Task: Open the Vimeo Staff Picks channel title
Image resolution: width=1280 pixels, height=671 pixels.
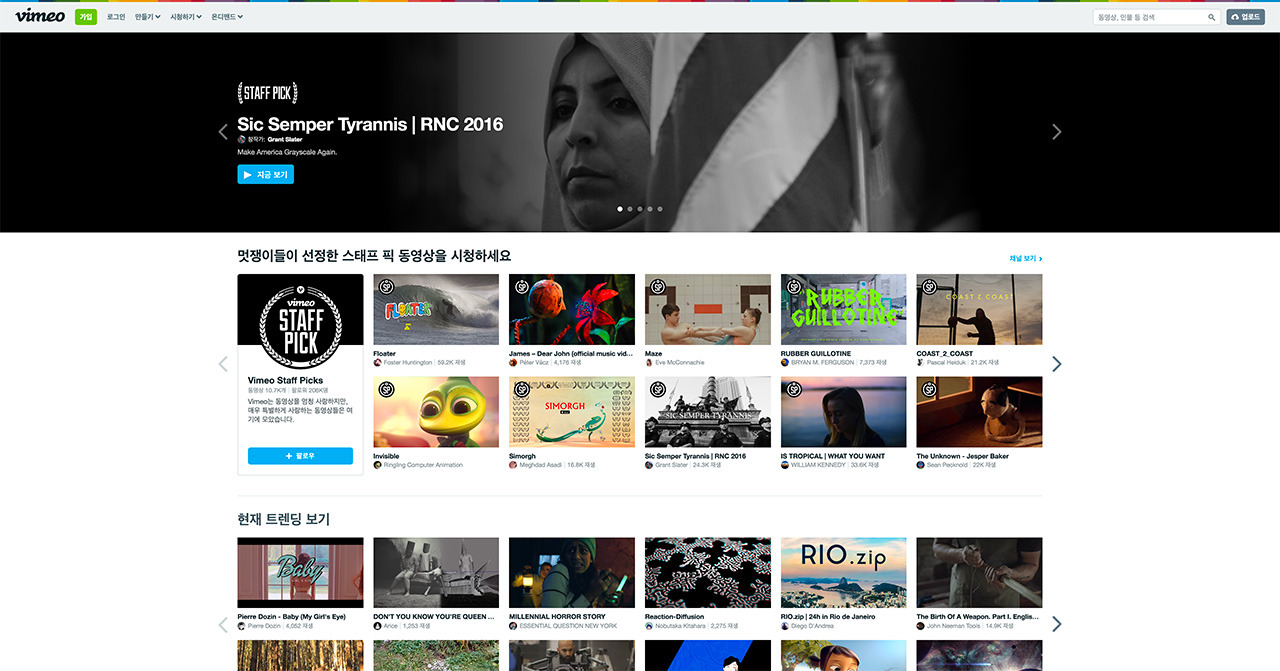Action: [x=285, y=380]
